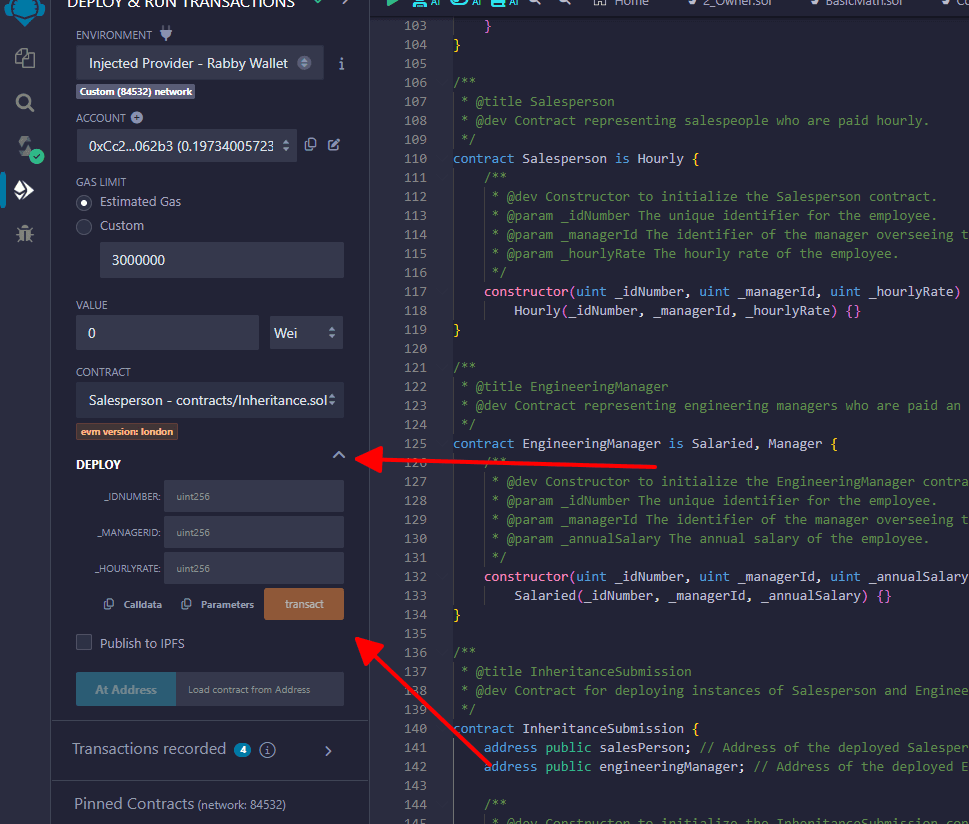Viewport: 969px width, 824px height.
Task: Open the Salesperson contract selection dropdown
Action: pos(209,400)
